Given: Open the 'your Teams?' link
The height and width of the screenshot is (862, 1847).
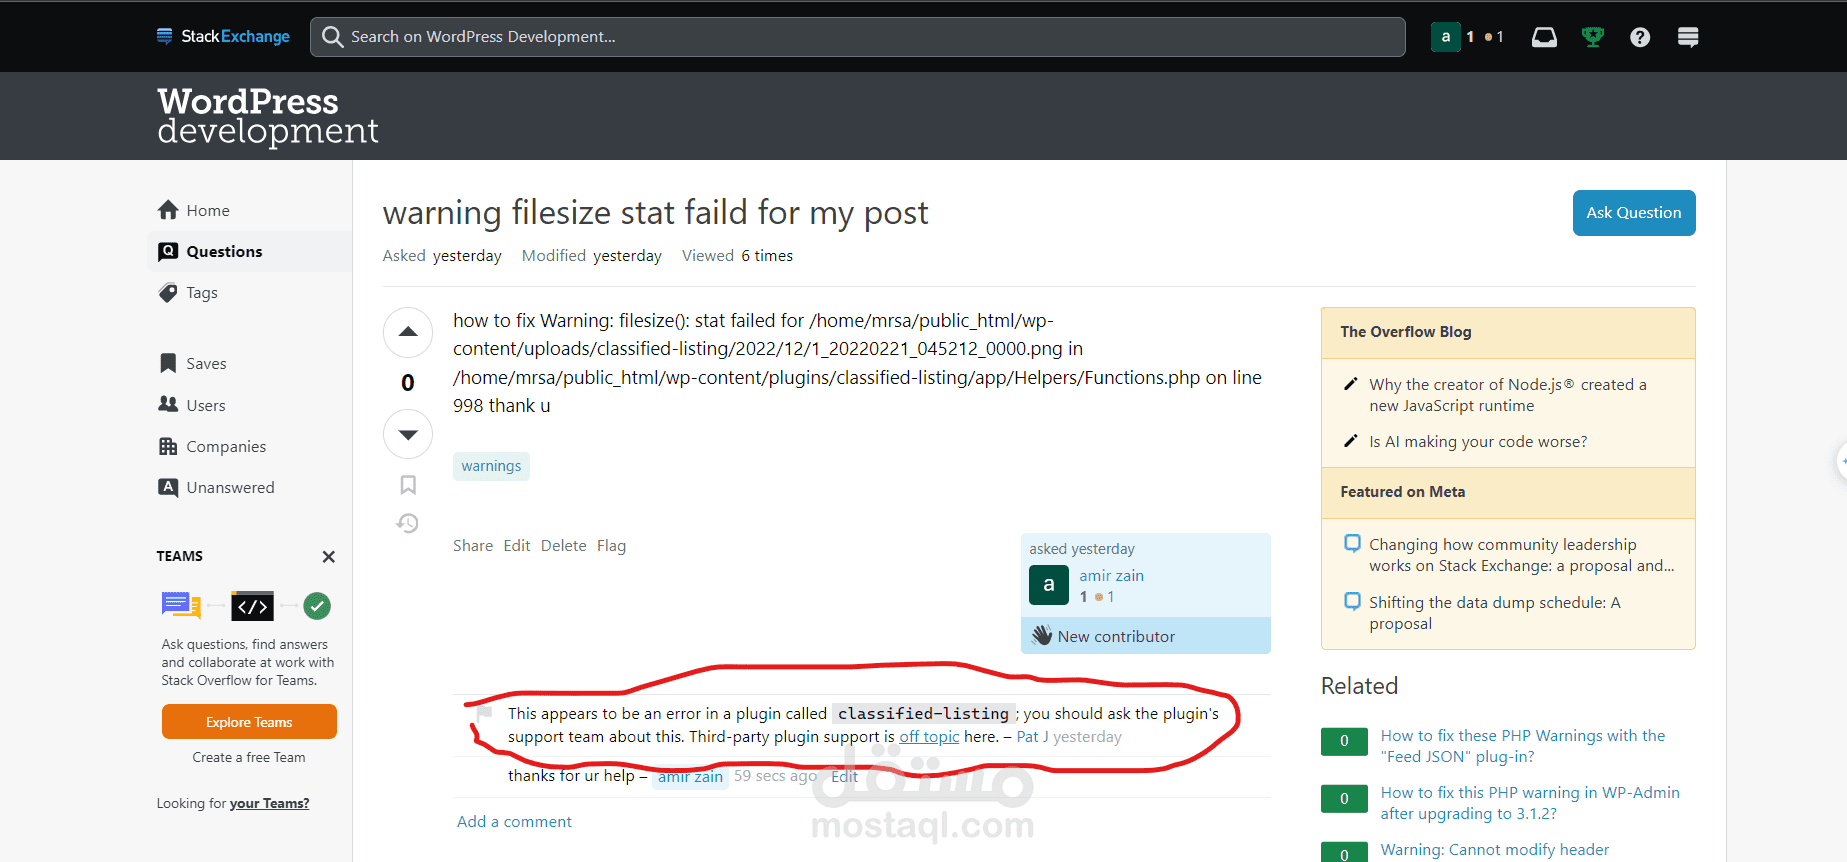Looking at the screenshot, I should coord(269,803).
